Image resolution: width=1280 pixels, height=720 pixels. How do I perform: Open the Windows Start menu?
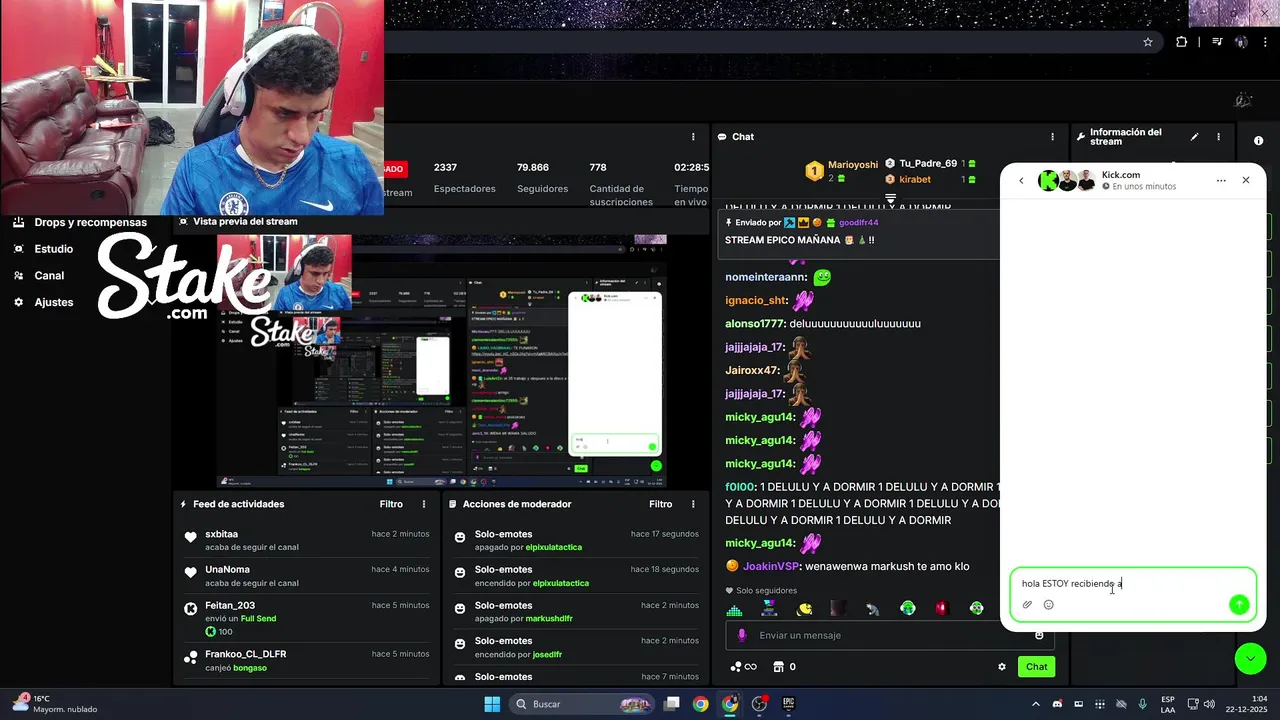(492, 704)
